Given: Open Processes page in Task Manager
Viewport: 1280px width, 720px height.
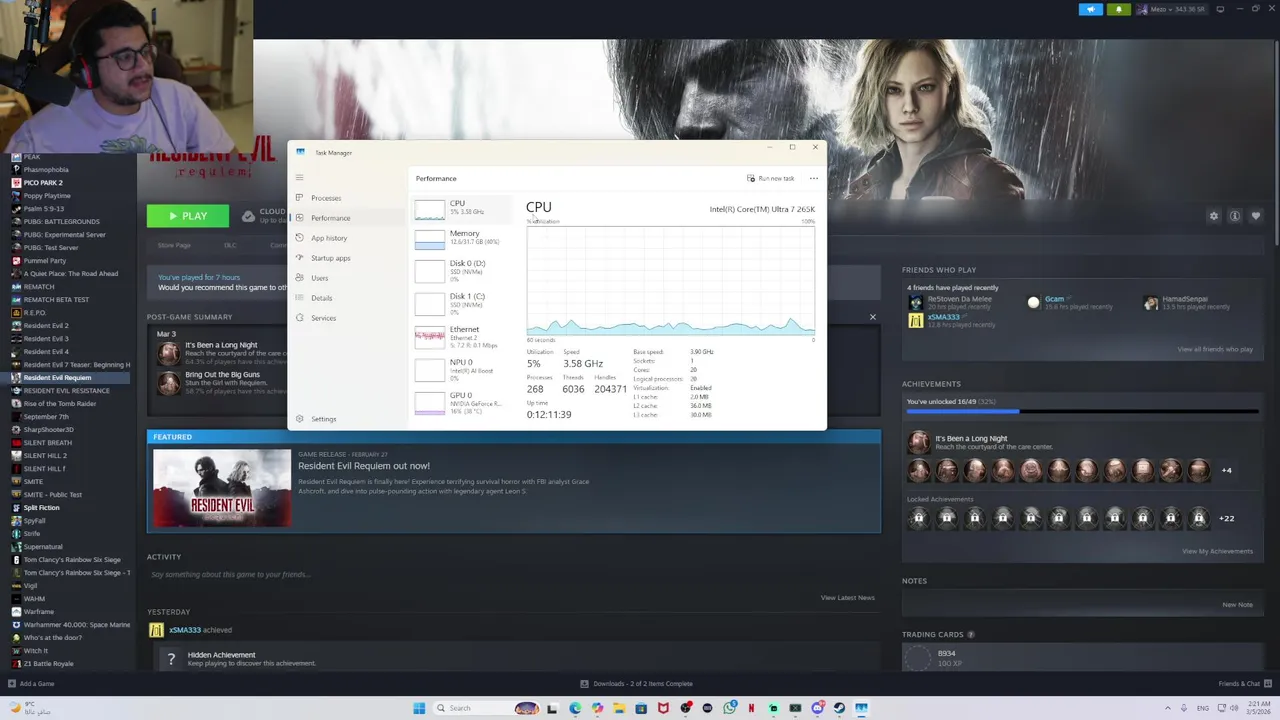Looking at the screenshot, I should (346, 198).
